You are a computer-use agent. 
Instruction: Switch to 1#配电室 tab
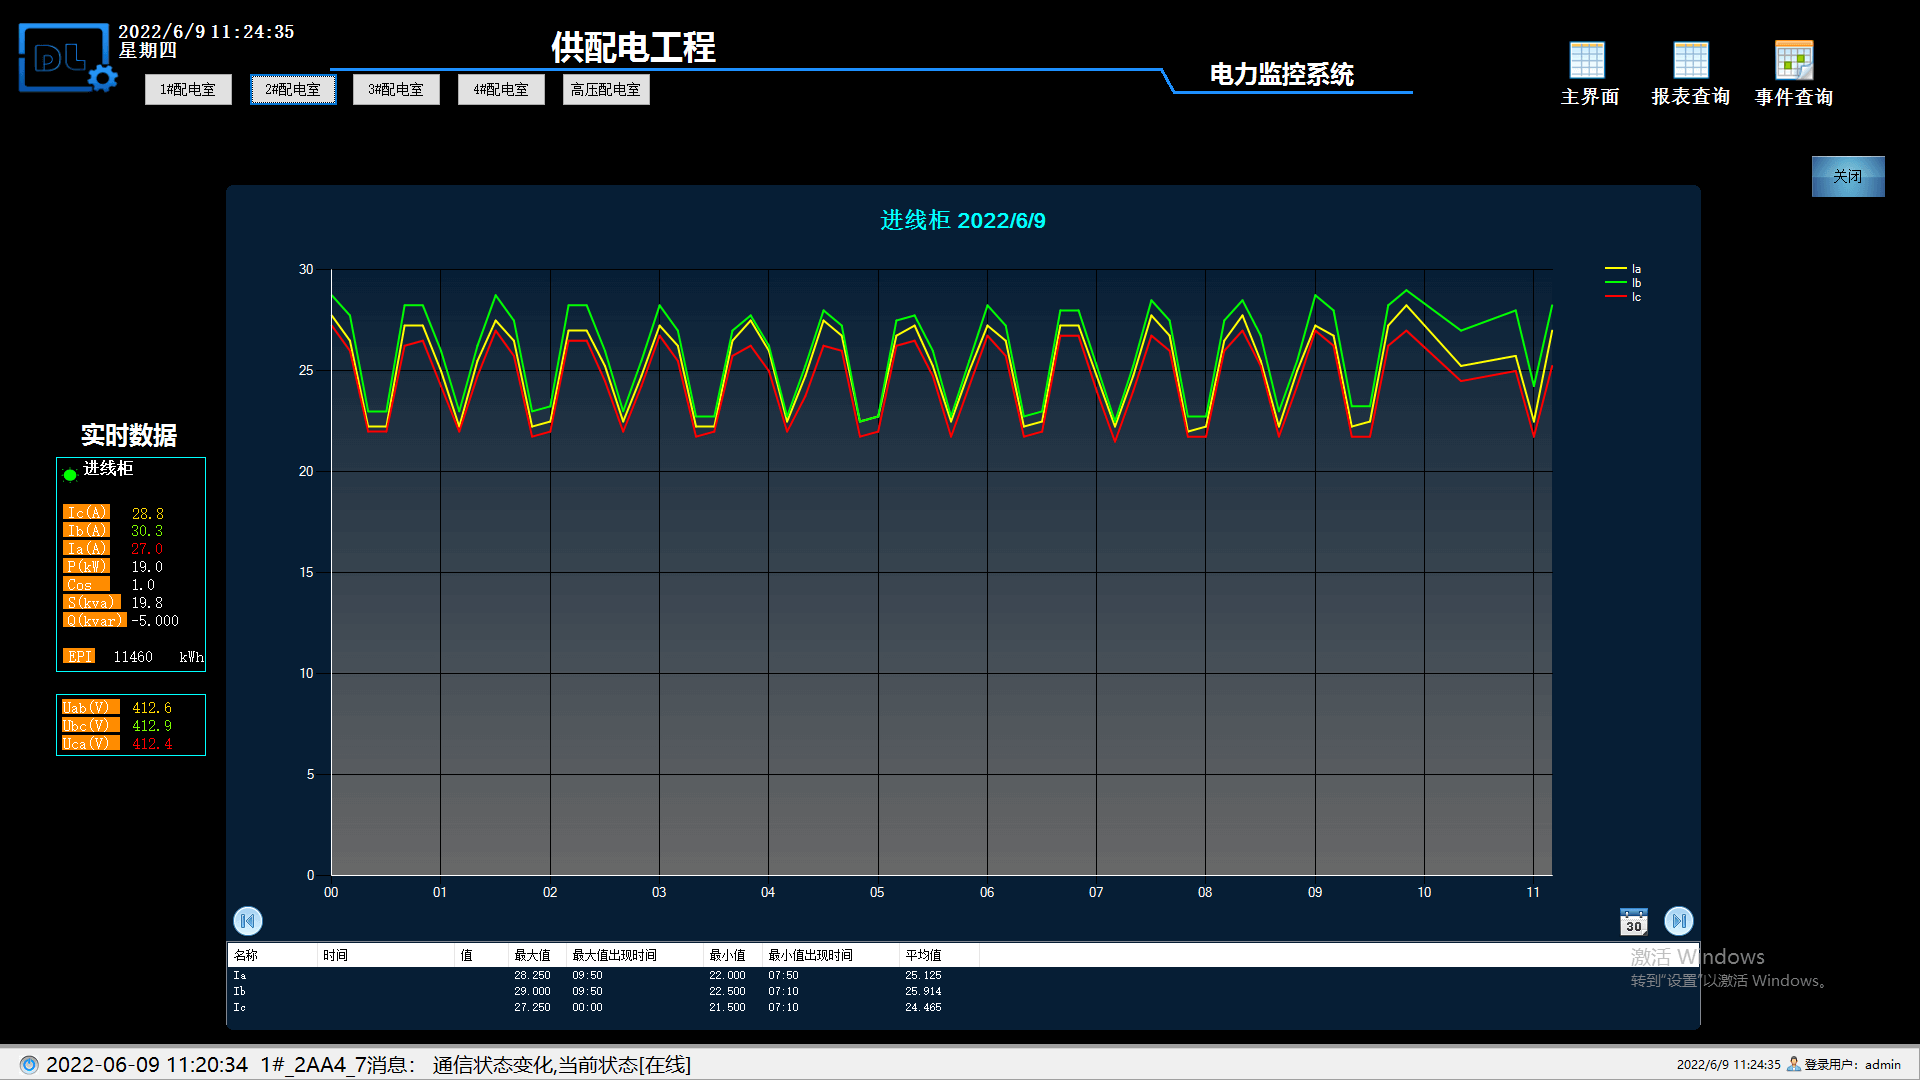coord(188,89)
